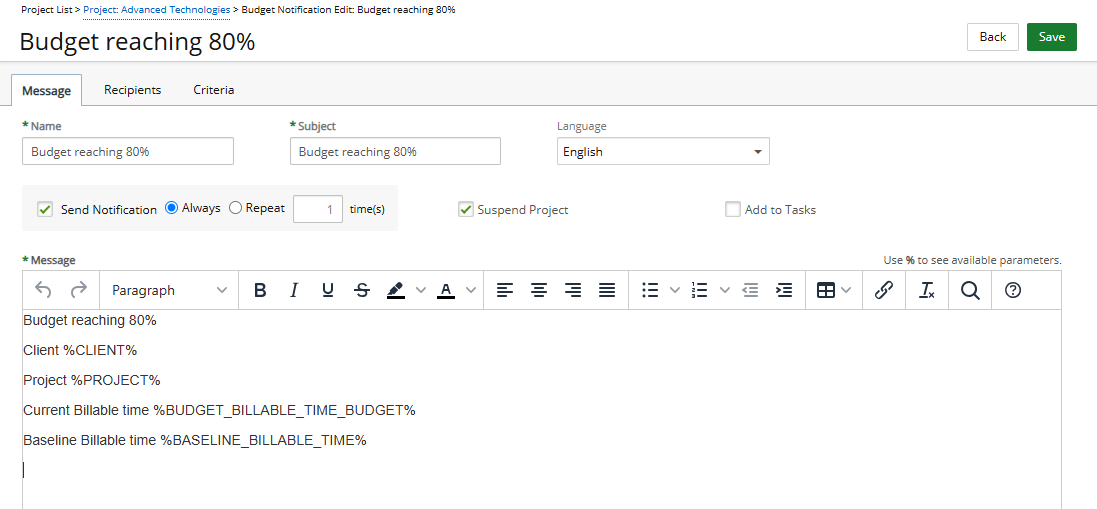The height and width of the screenshot is (509, 1097).
Task: Open highlight color options dropdown
Action: pyautogui.click(x=421, y=290)
